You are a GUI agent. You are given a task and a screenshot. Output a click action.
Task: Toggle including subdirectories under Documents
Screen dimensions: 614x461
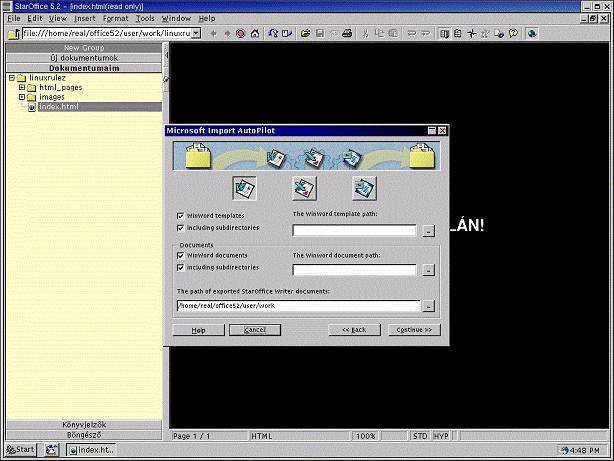[x=180, y=268]
